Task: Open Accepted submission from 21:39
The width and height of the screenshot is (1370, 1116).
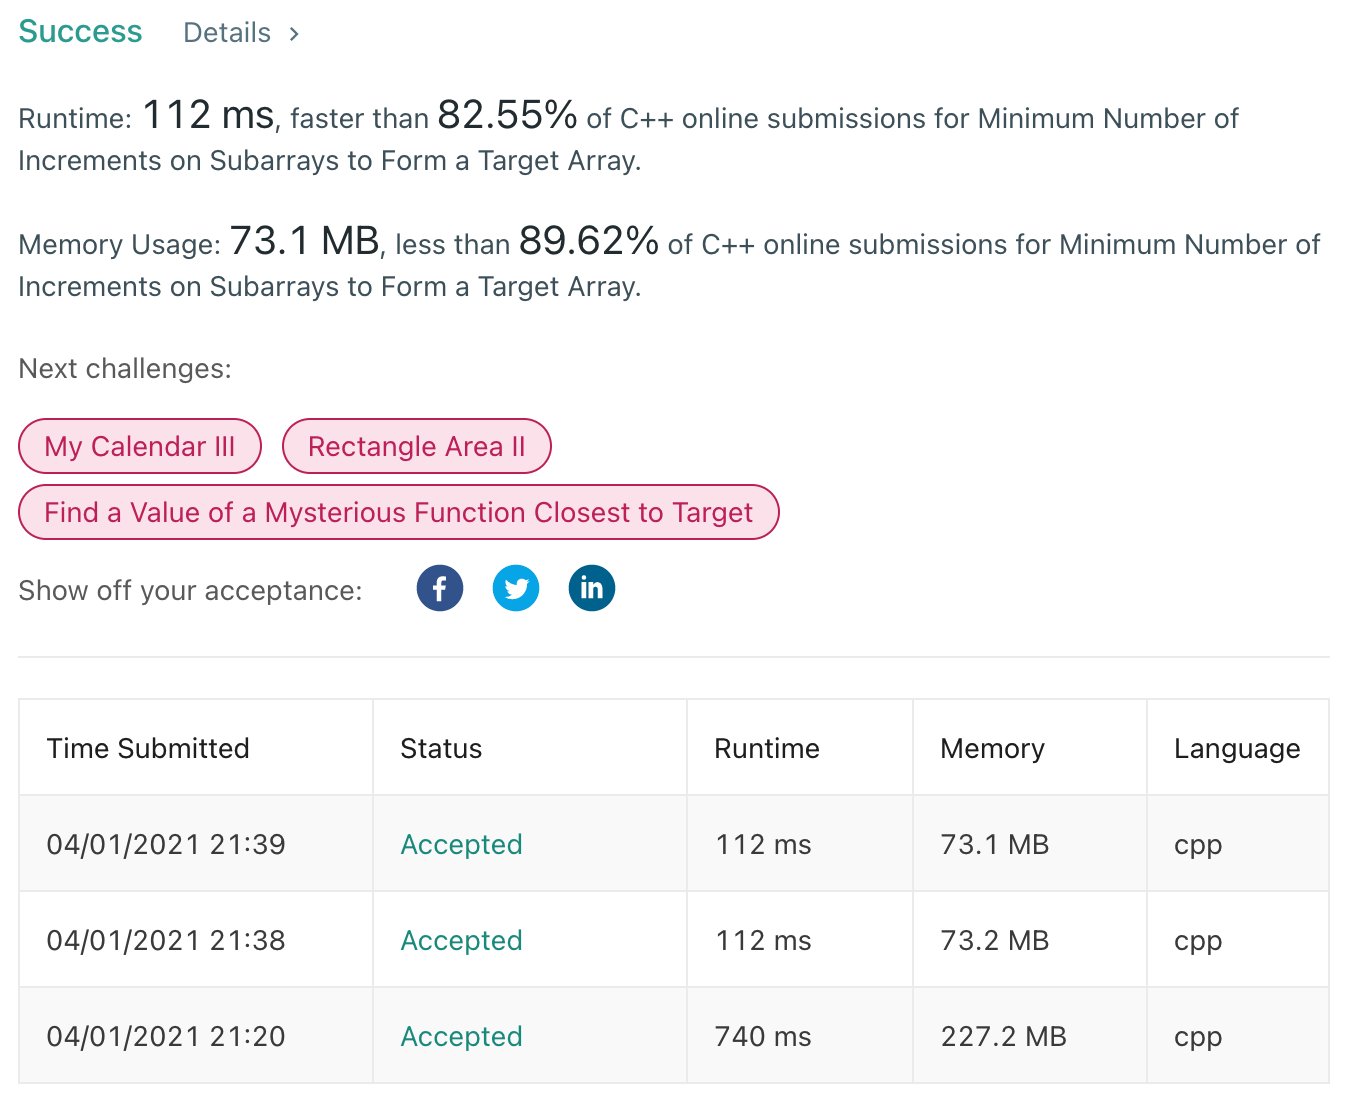Action: (x=461, y=844)
